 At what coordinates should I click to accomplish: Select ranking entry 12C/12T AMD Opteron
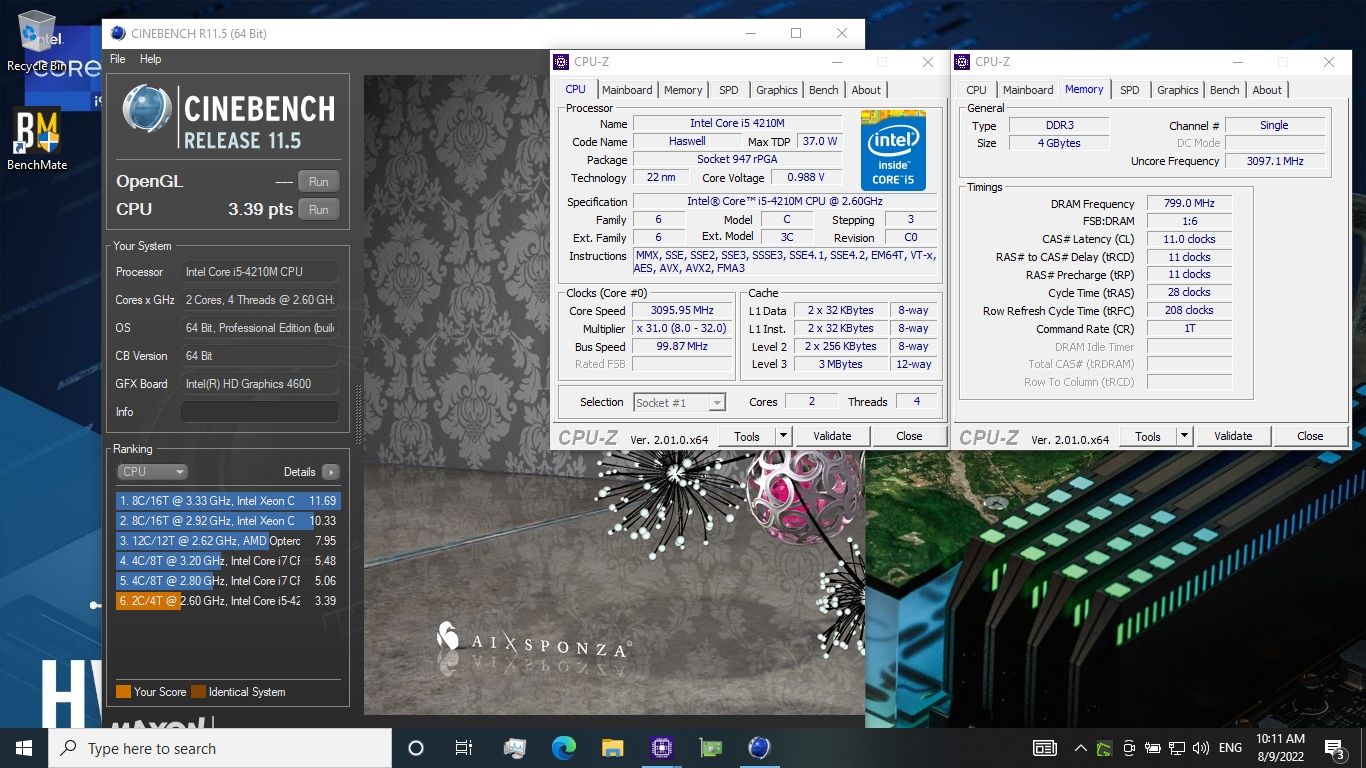pyautogui.click(x=228, y=541)
